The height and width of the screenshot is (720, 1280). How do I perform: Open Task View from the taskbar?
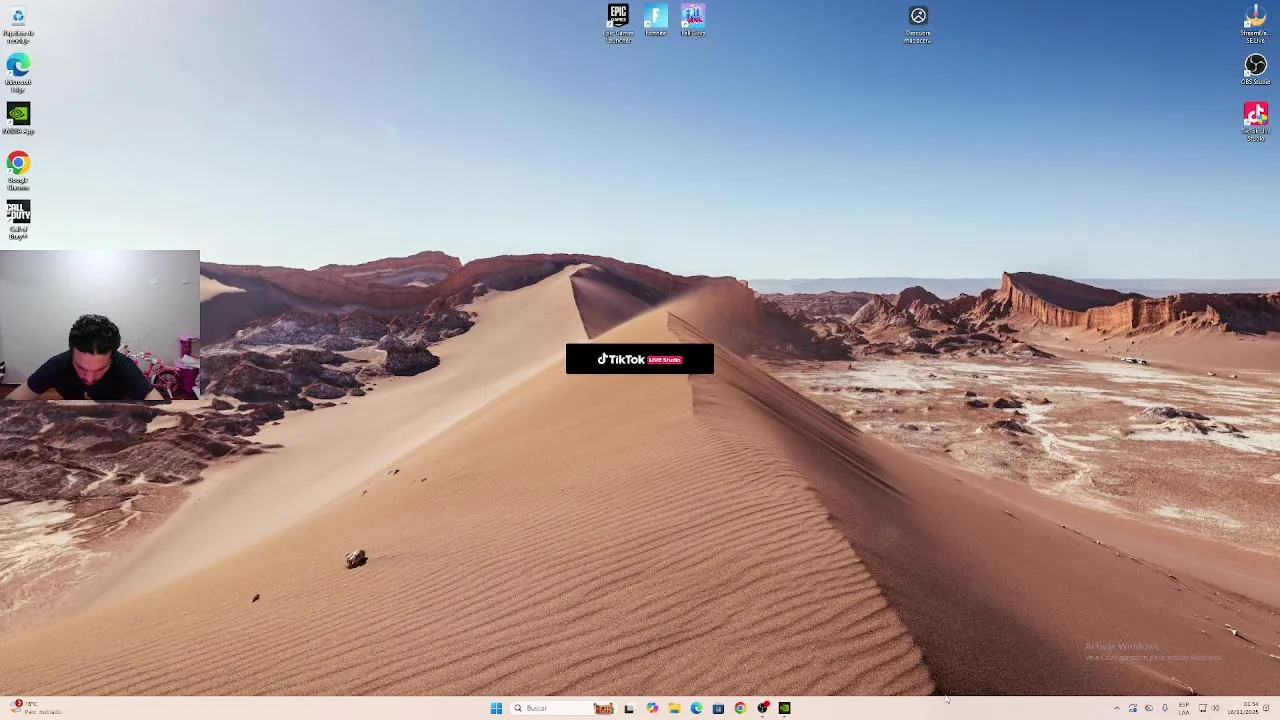click(x=629, y=708)
